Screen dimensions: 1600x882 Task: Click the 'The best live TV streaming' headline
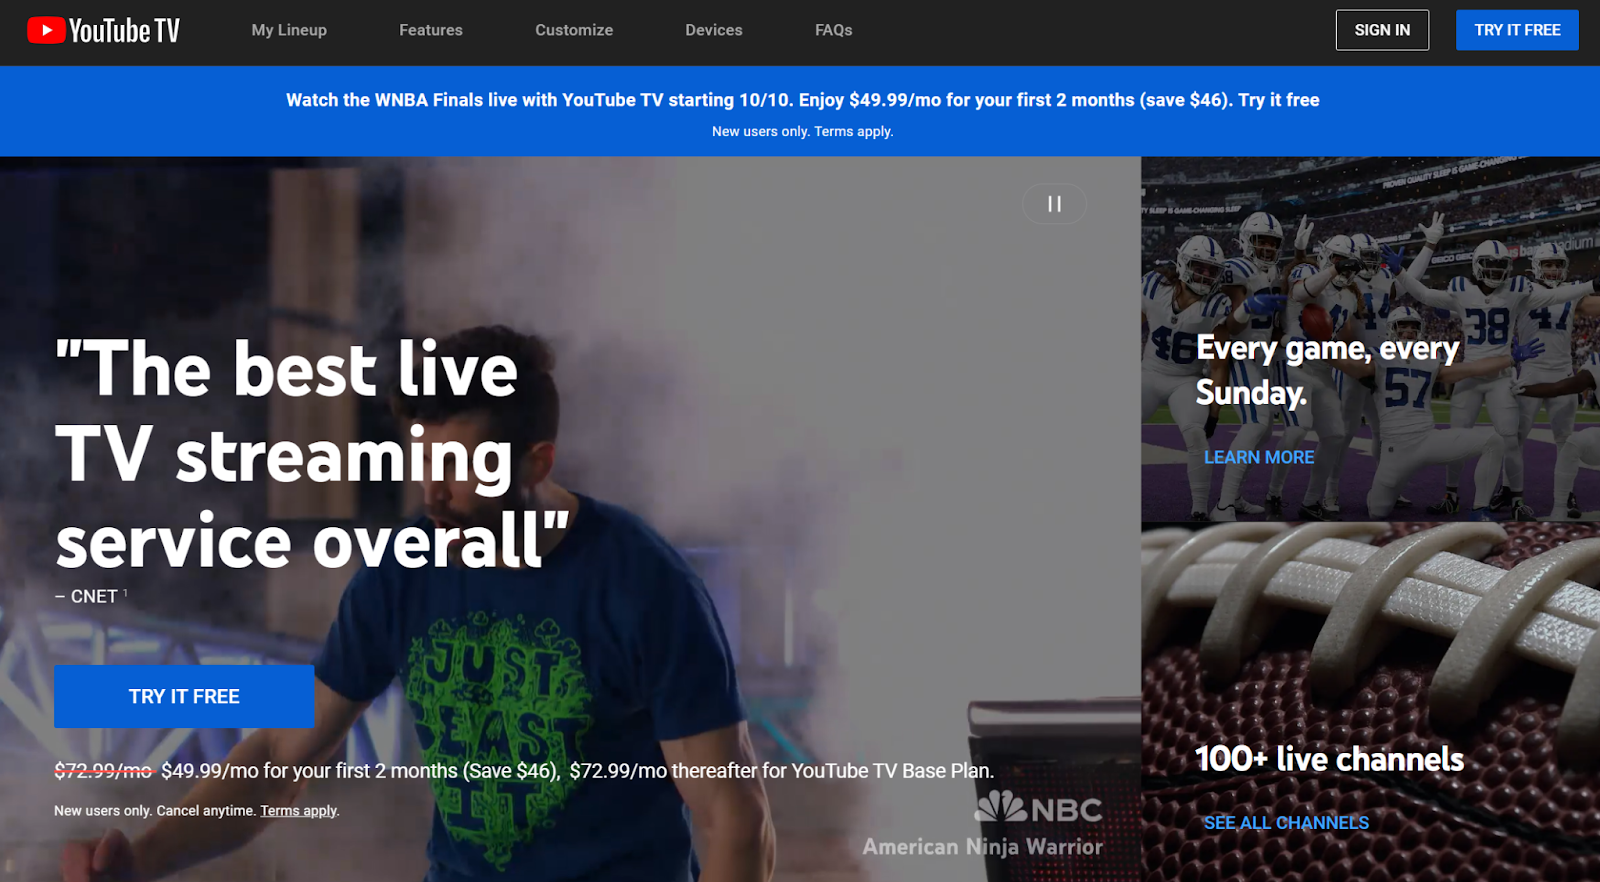click(x=312, y=455)
